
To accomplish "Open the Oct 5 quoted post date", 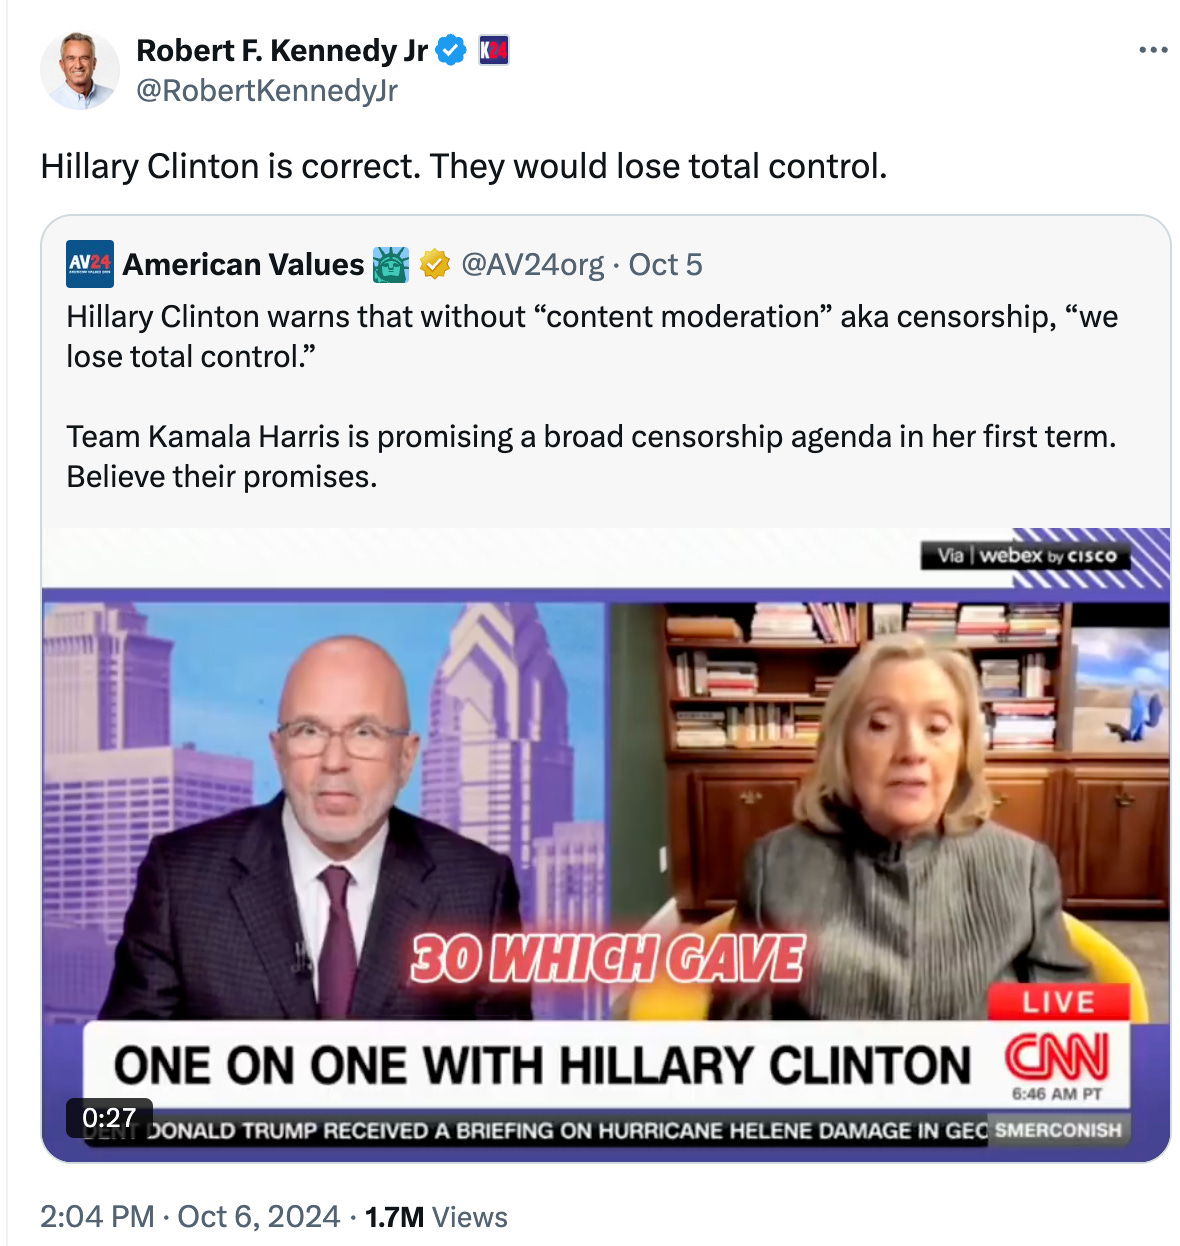I will pos(665,264).
